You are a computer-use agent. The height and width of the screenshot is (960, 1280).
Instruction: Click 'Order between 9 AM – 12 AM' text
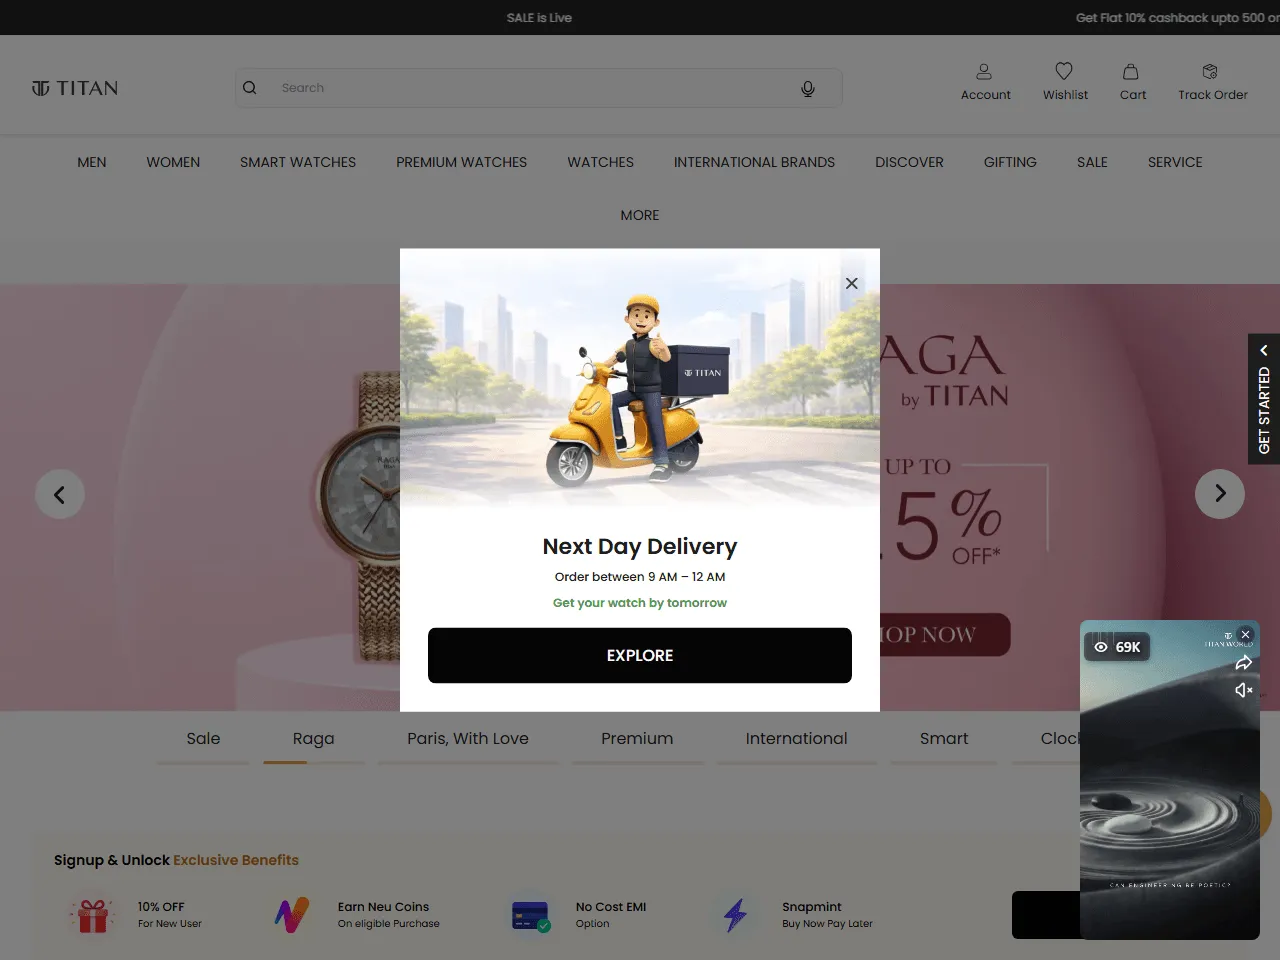click(640, 577)
